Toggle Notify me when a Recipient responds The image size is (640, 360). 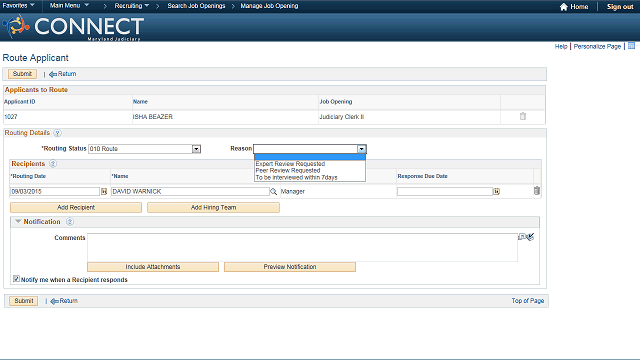[x=16, y=279]
